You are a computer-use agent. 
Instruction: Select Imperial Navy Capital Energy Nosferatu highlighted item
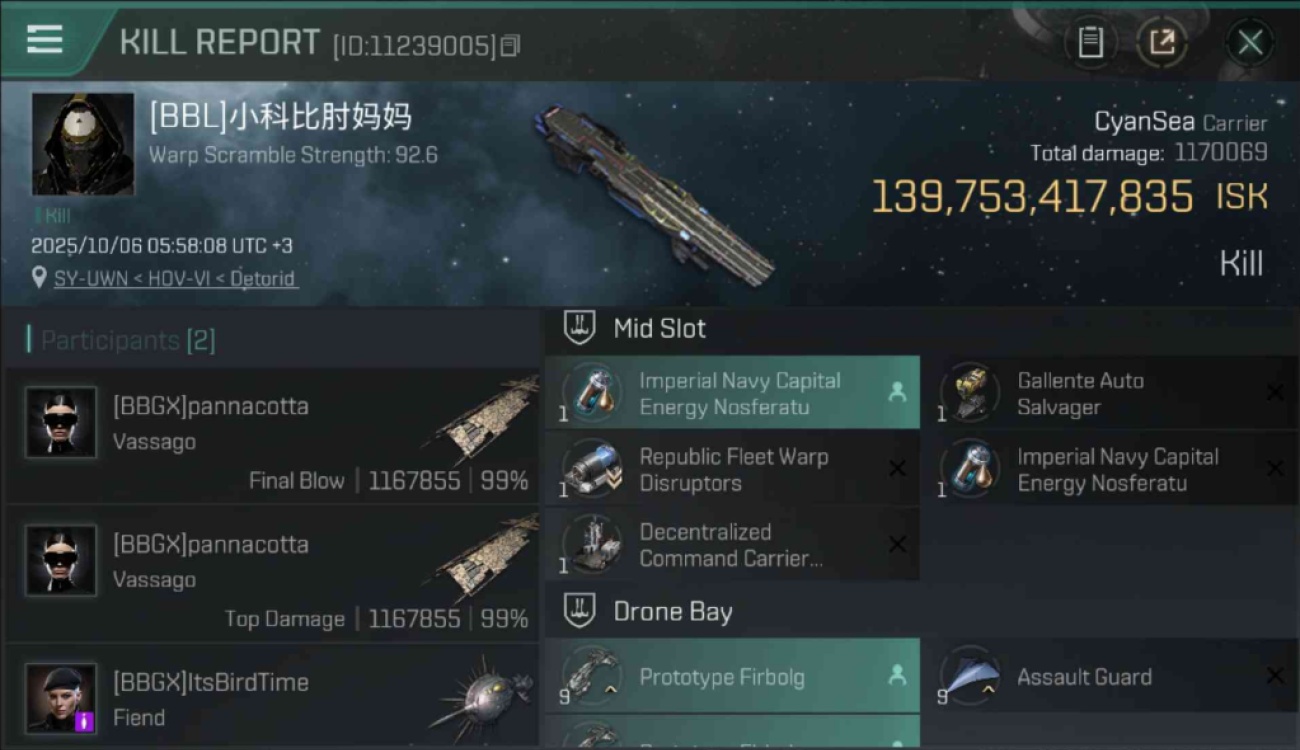tap(732, 393)
